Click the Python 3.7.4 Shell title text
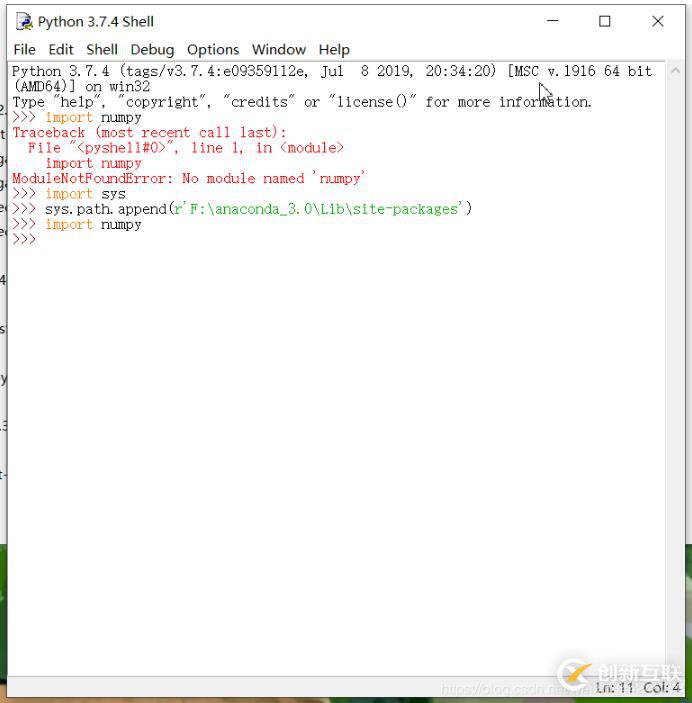This screenshot has height=703, width=692. click(x=96, y=22)
